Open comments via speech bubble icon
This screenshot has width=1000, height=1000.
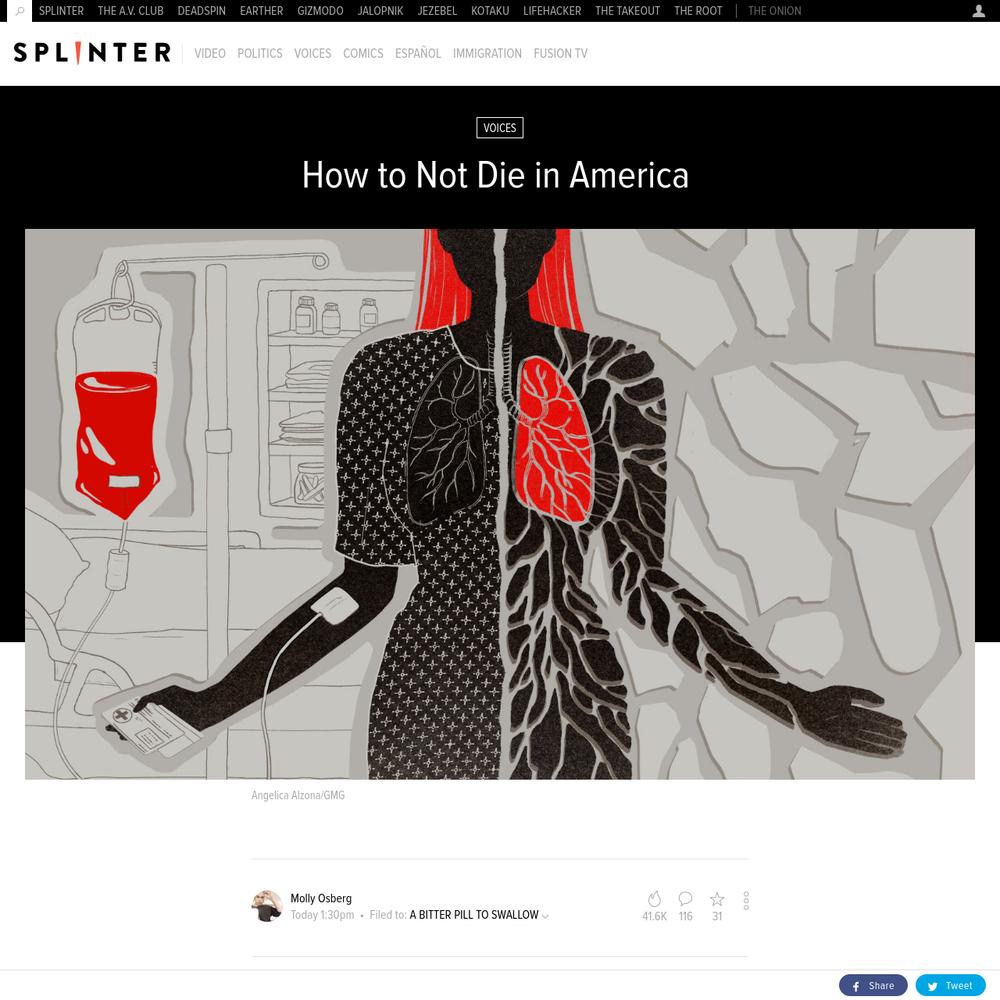point(686,899)
